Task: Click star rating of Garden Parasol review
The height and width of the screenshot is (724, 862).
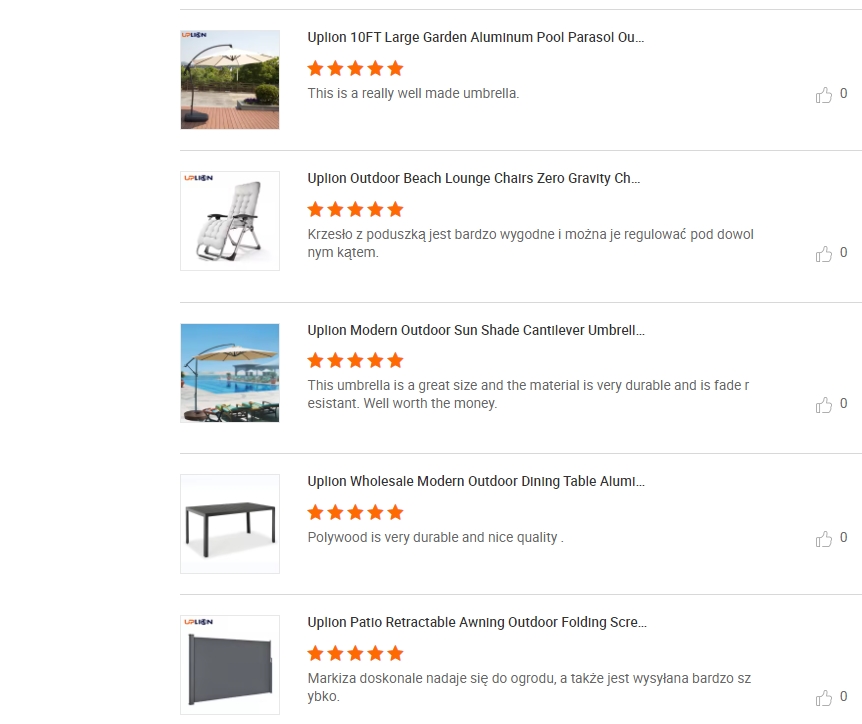Action: [x=355, y=68]
